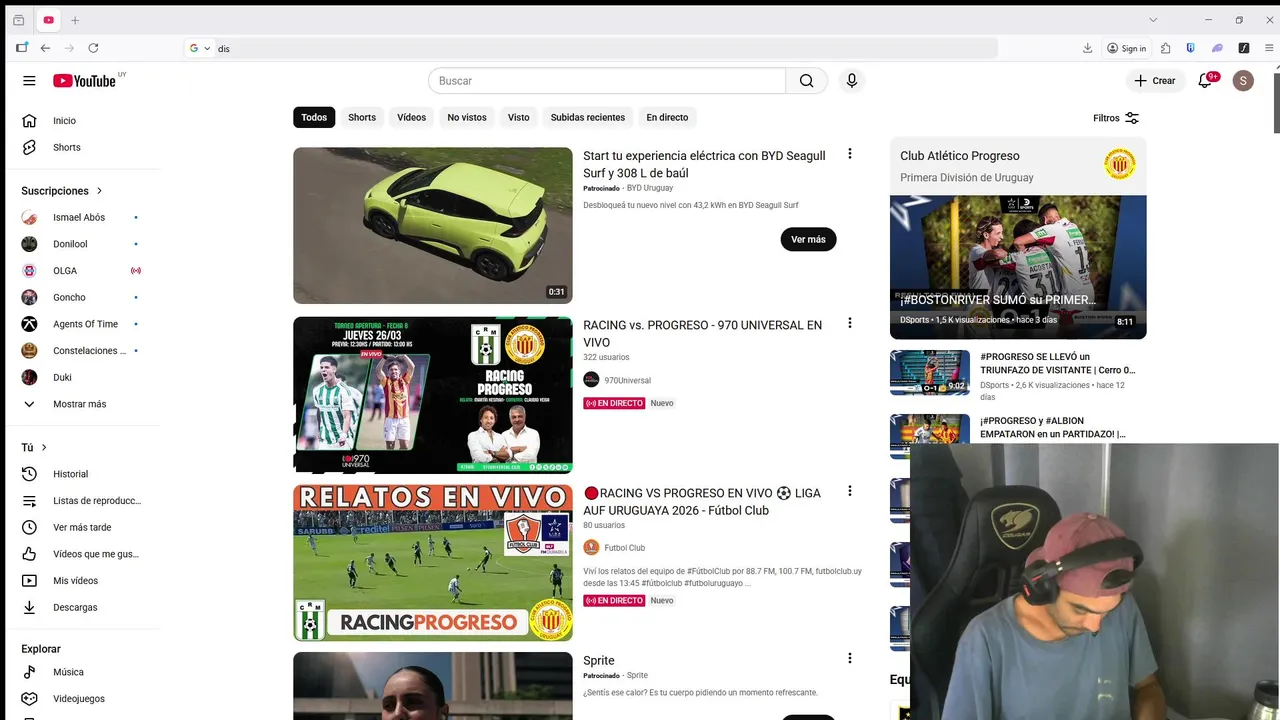Start voice search with the microphone icon
Image resolution: width=1280 pixels, height=720 pixels.
[x=851, y=81]
